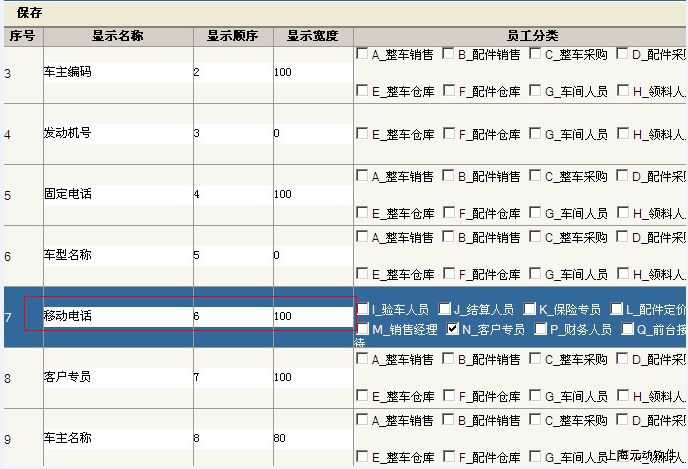Check M_销售经理 in the 移动电话 row
This screenshot has width=688, height=469.
click(x=362, y=329)
